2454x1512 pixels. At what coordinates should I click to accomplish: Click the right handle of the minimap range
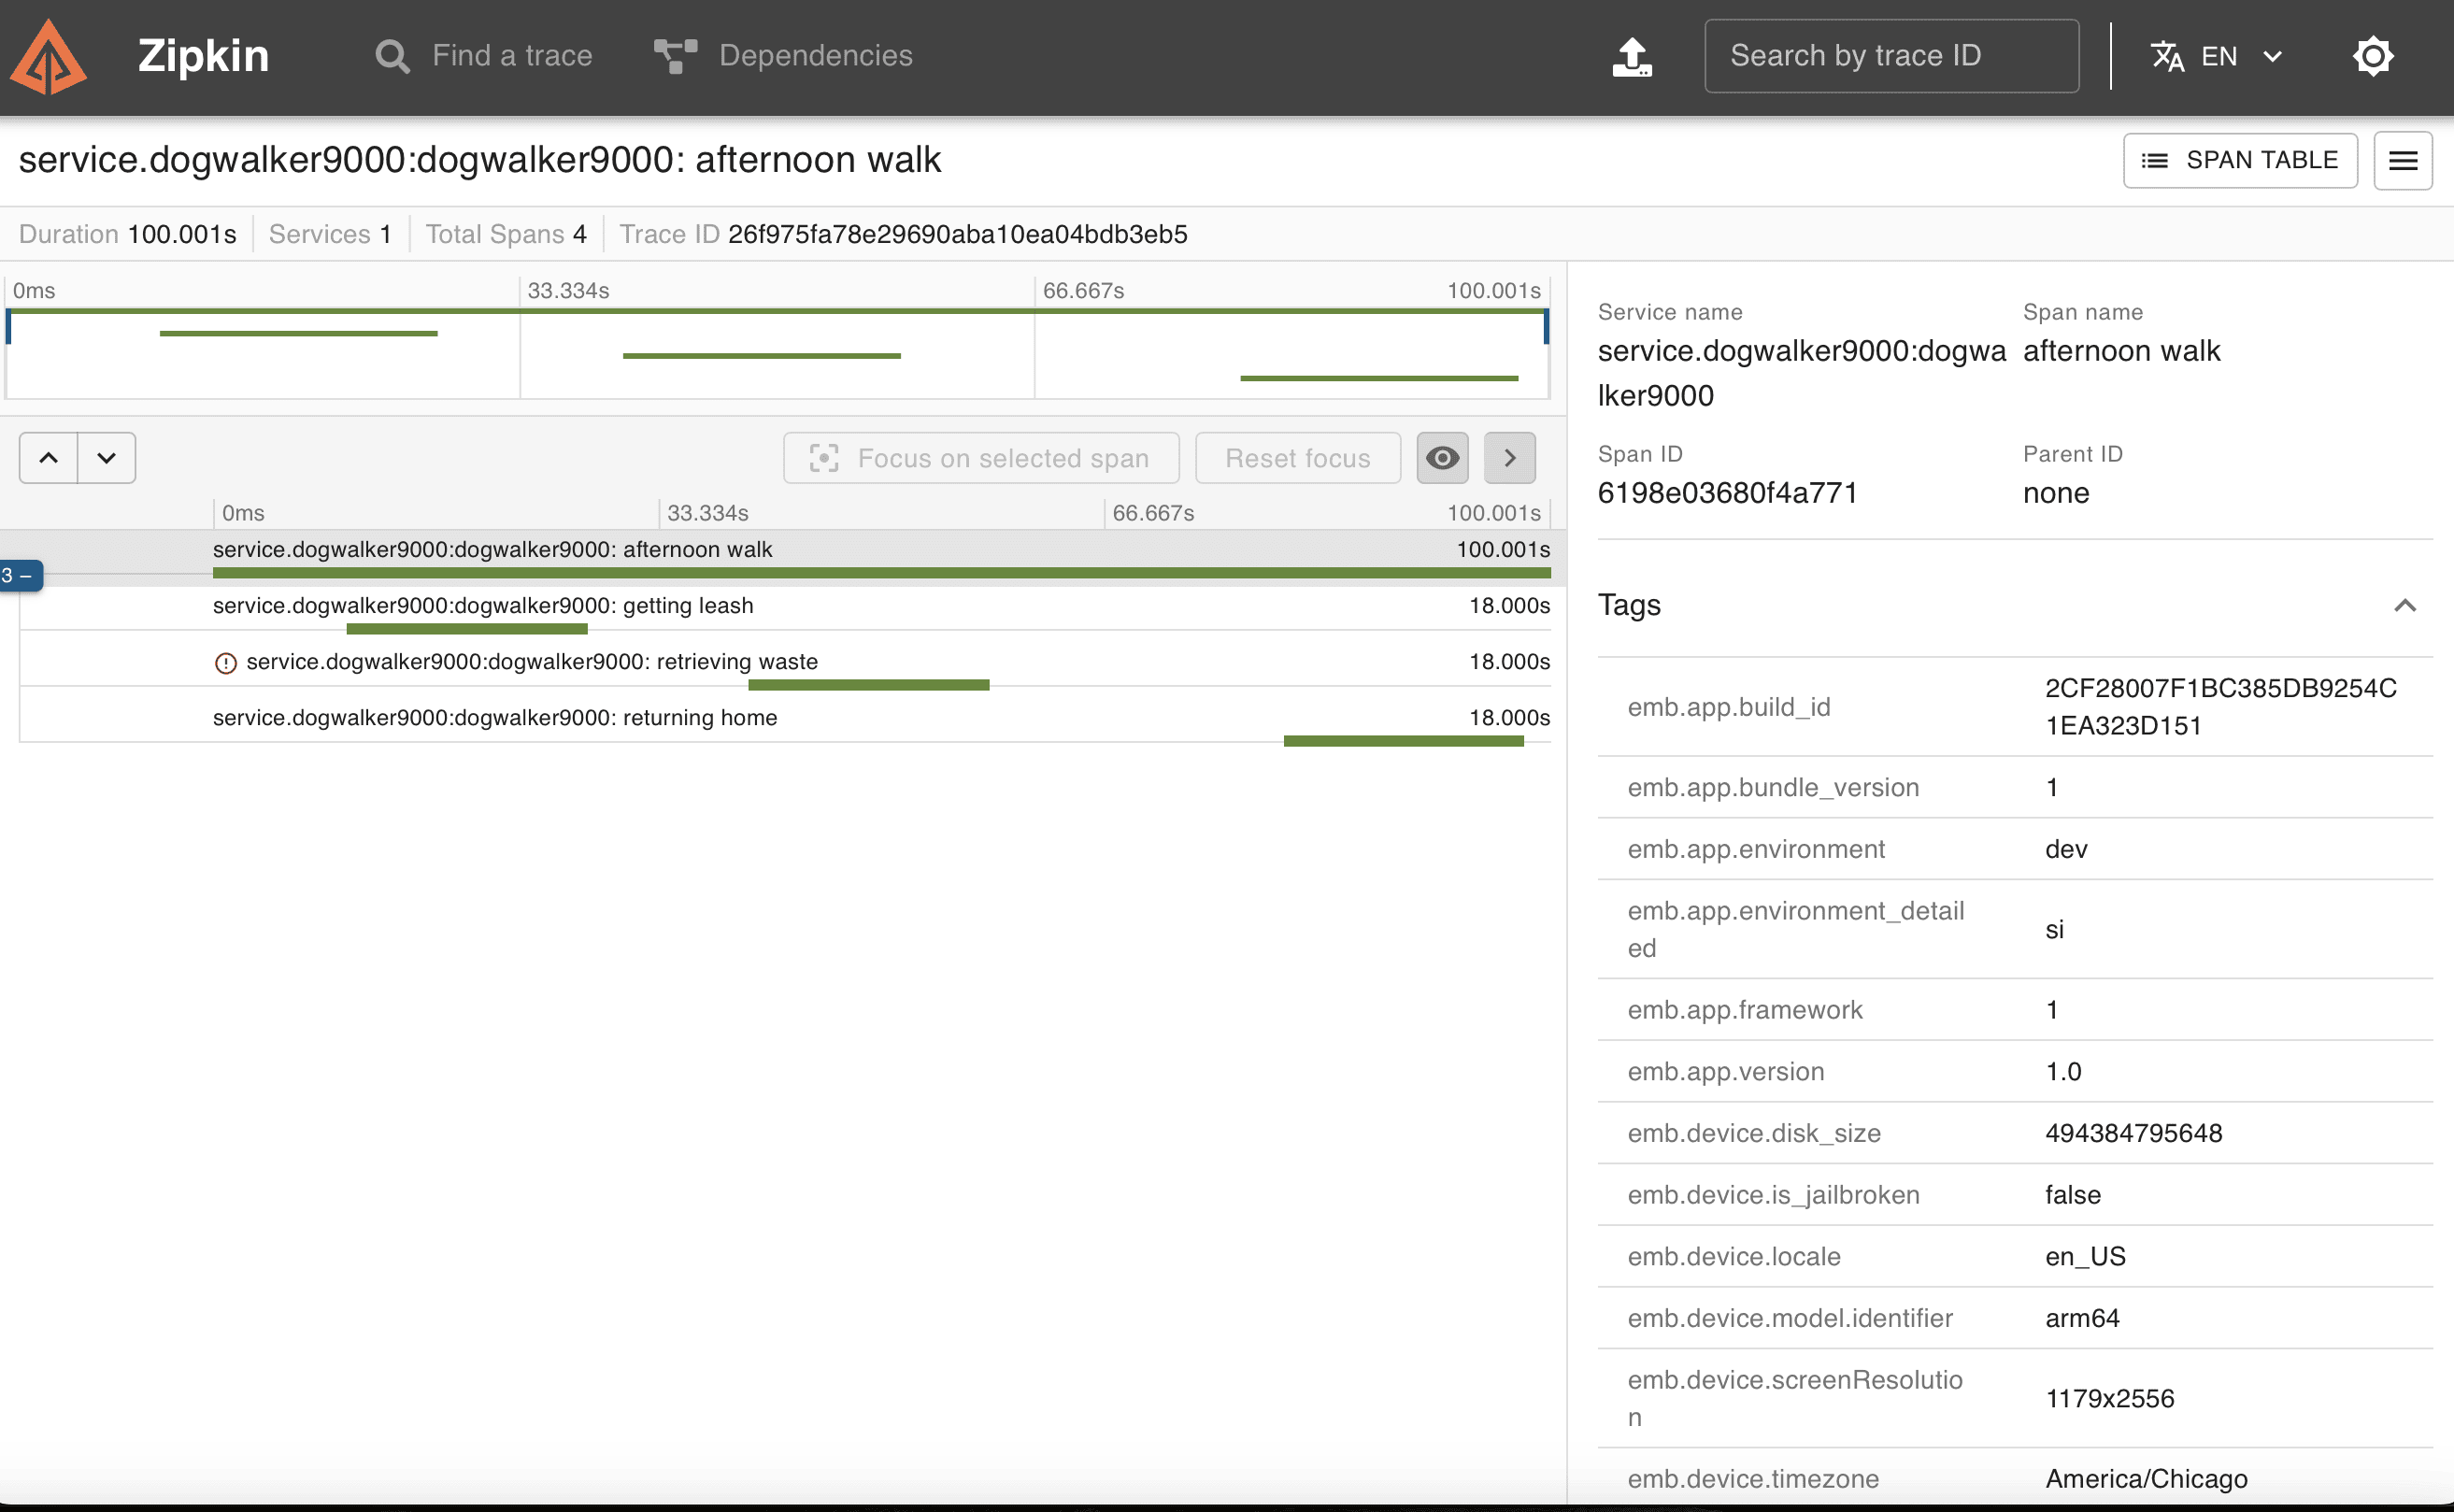[x=1546, y=327]
